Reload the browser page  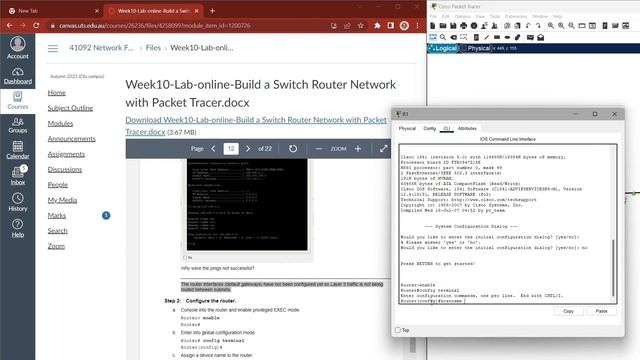pyautogui.click(x=36, y=25)
